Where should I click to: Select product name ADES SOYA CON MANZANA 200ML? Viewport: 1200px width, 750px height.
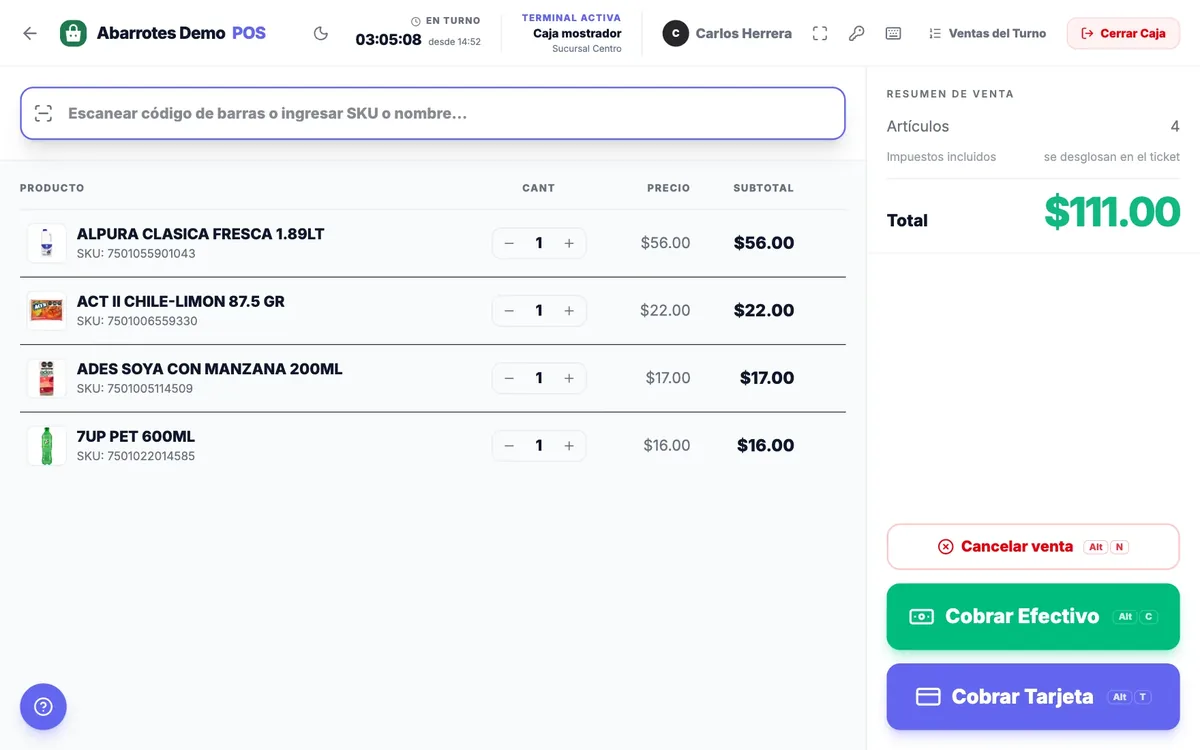[210, 369]
